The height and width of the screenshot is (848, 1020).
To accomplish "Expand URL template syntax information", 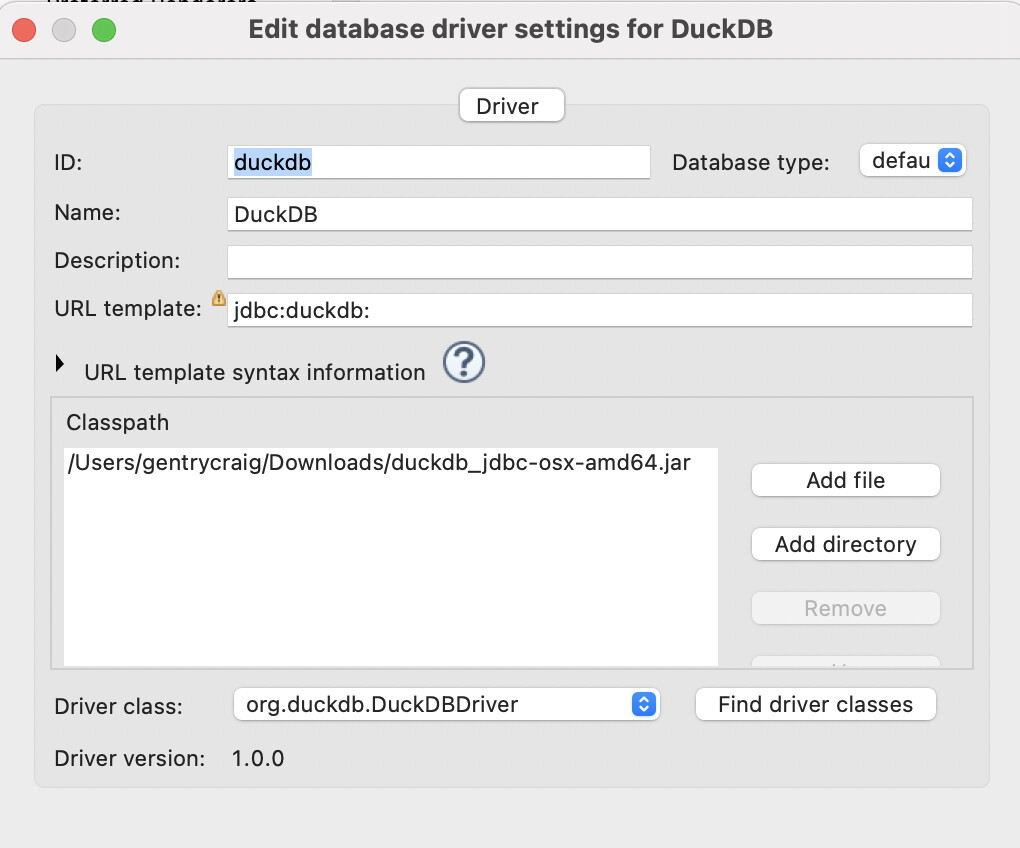I will point(60,363).
